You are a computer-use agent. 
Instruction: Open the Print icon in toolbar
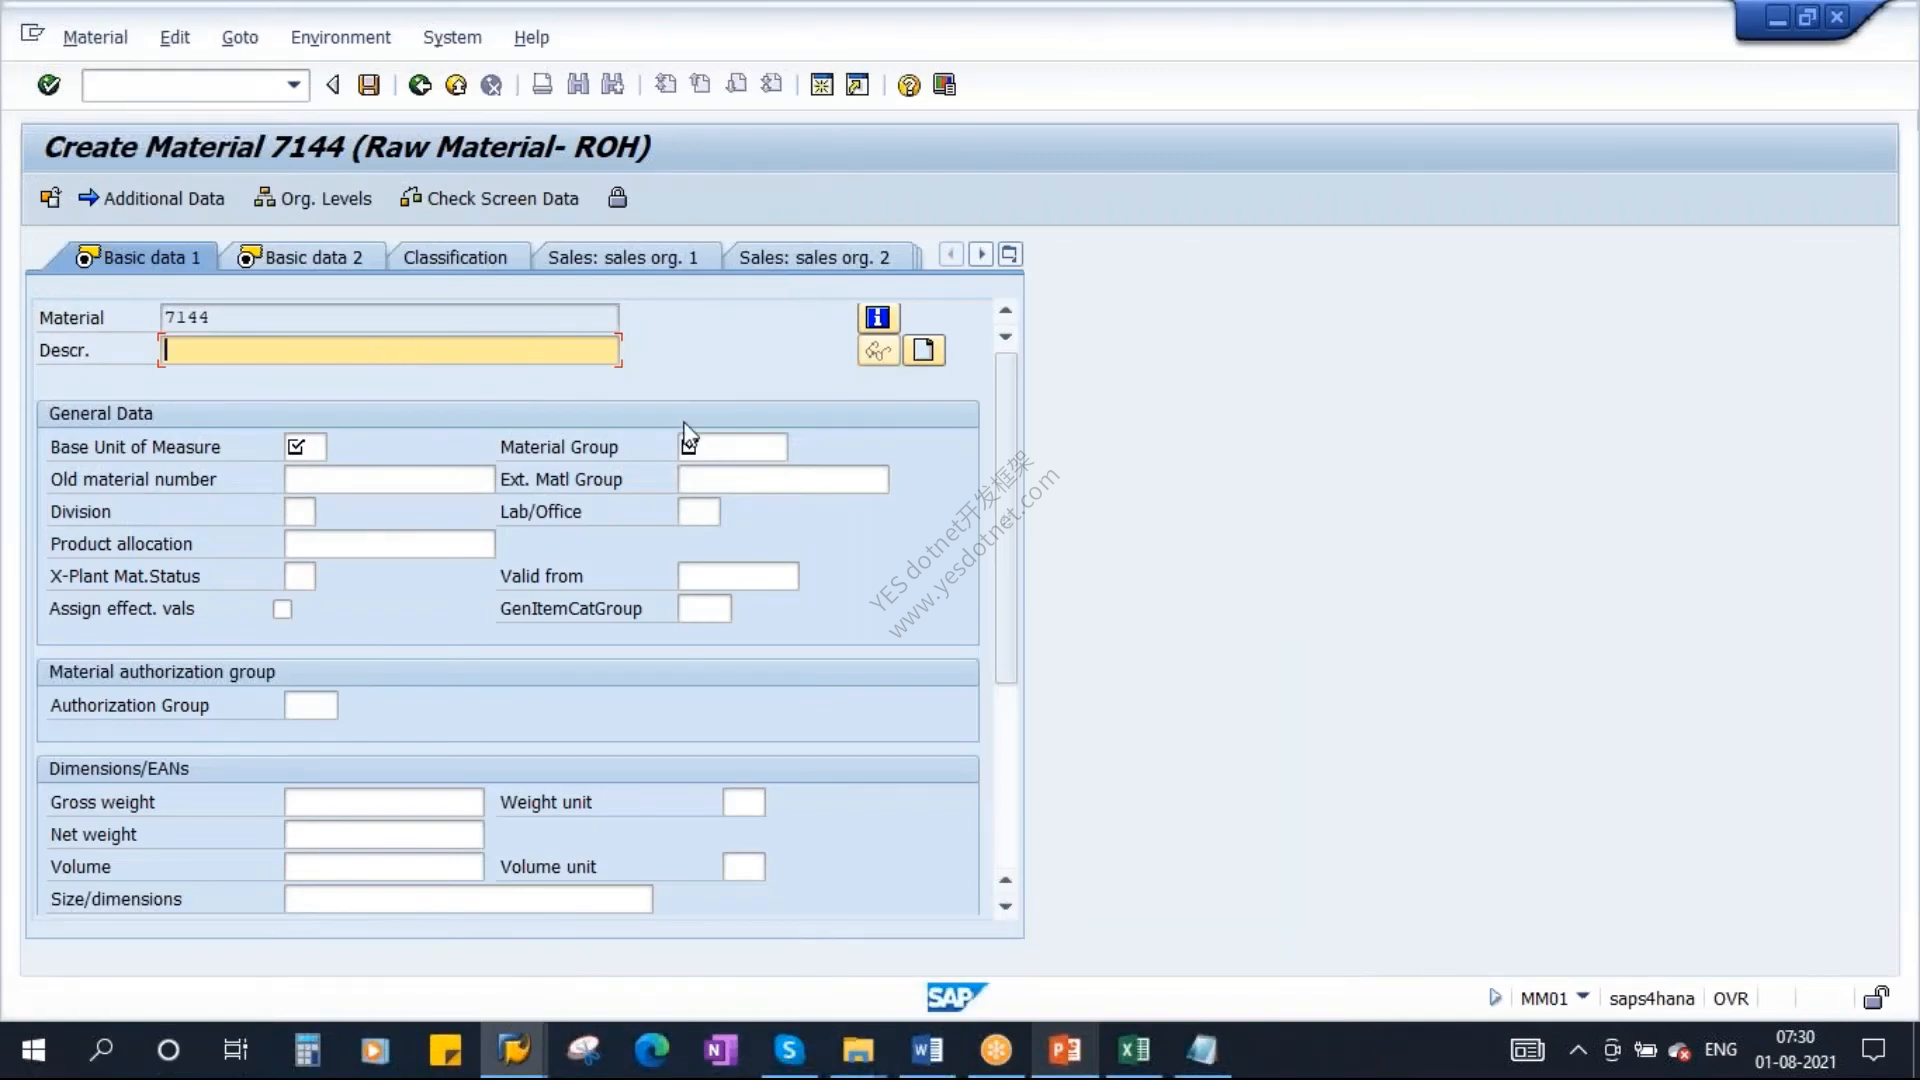point(542,85)
